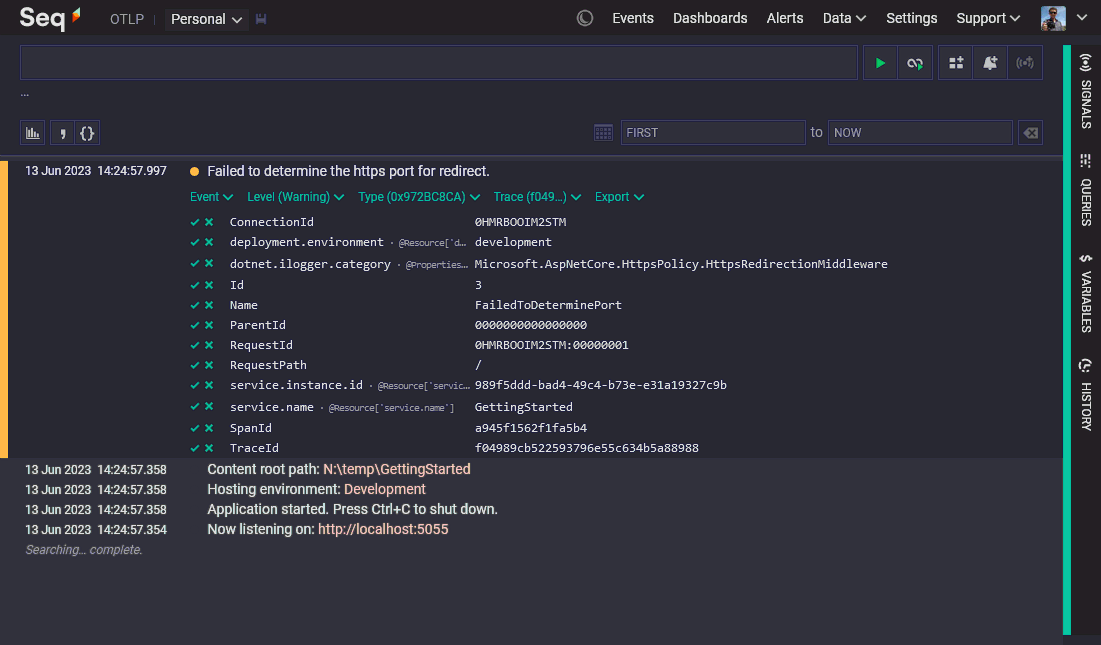Expand the user account menu chevron

(x=1082, y=18)
